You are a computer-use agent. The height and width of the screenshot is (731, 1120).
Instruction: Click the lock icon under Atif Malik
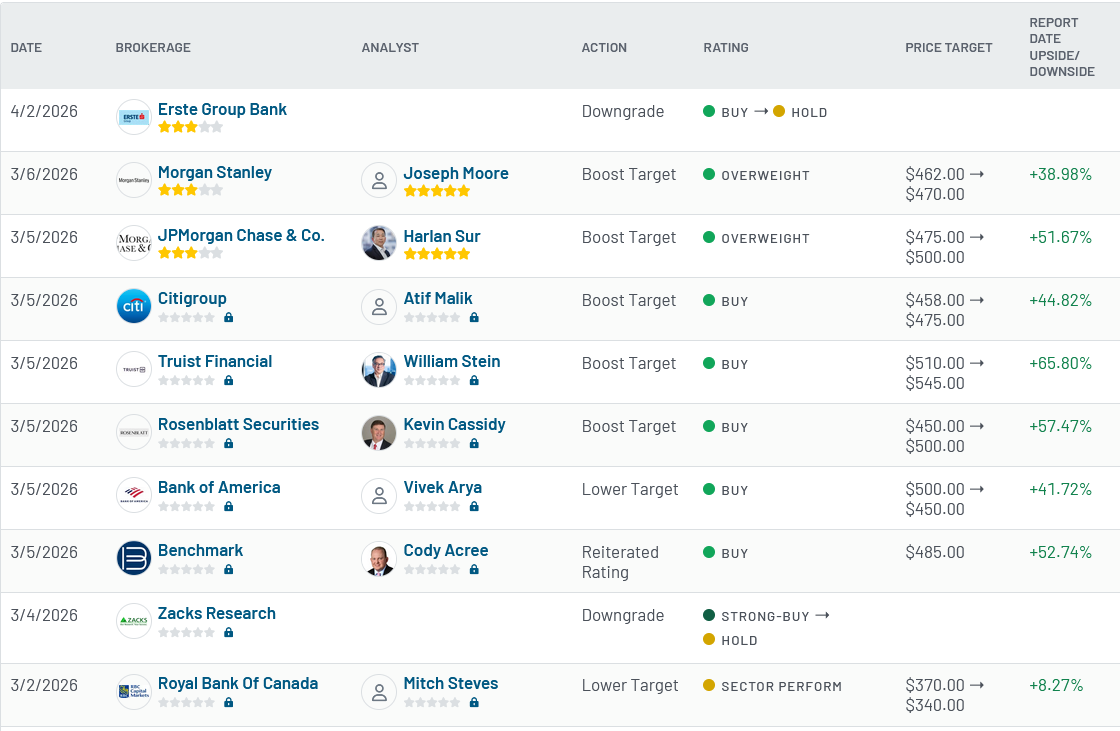474,317
